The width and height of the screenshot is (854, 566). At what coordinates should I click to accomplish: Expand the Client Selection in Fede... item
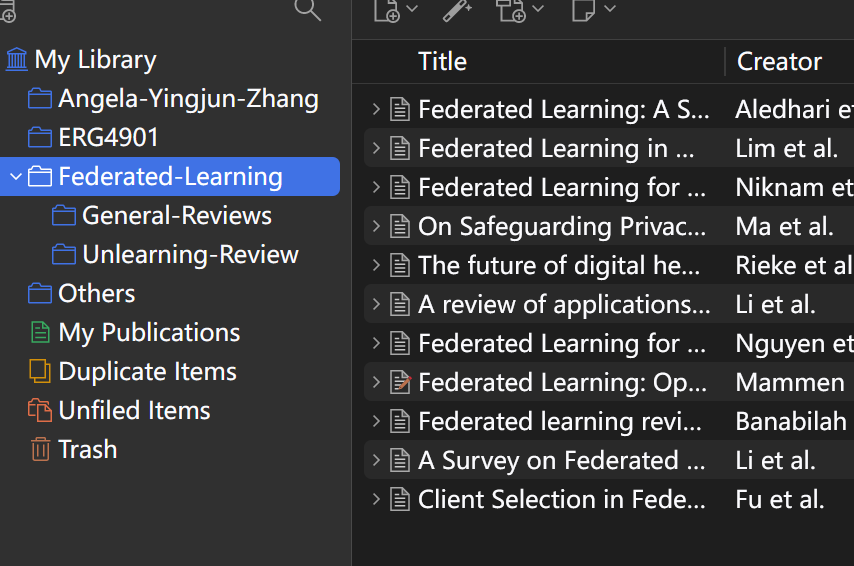[x=376, y=499]
